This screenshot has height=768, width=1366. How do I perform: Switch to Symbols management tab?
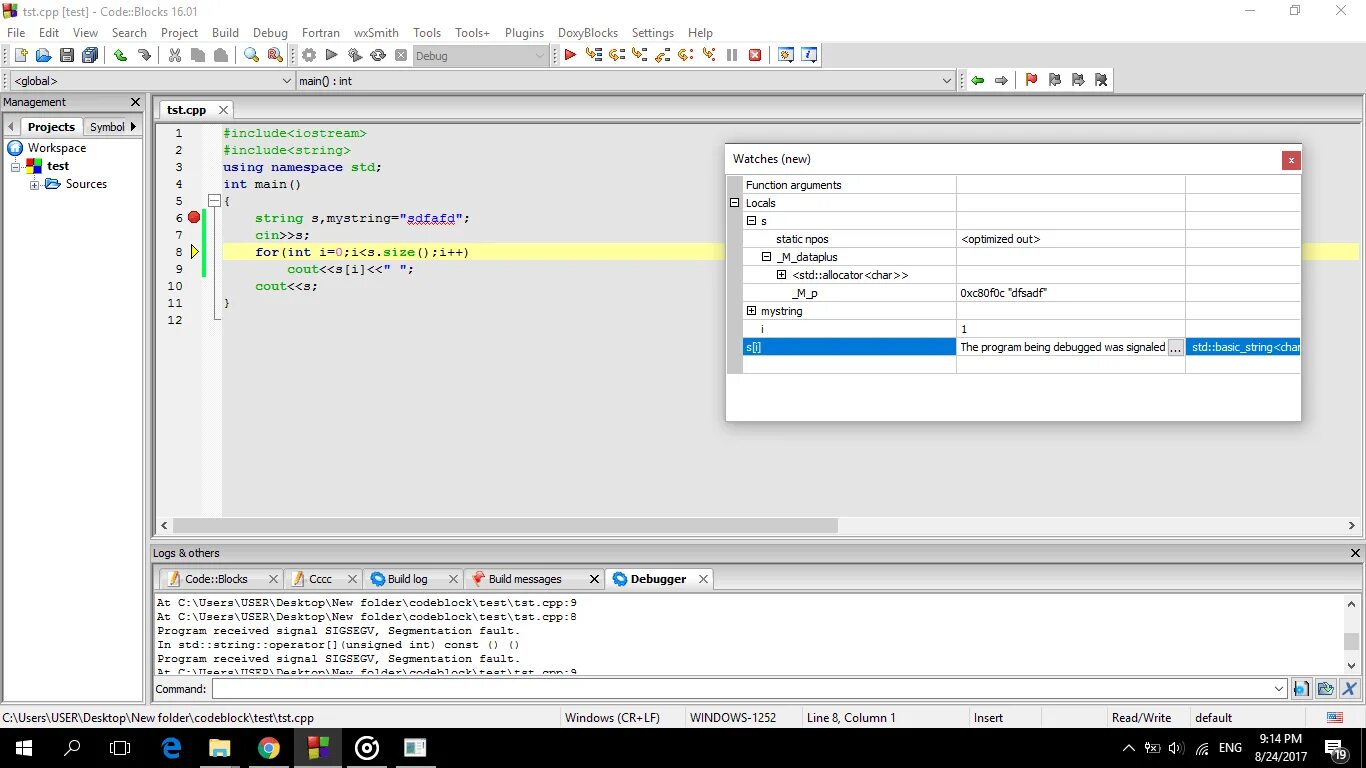tap(107, 127)
